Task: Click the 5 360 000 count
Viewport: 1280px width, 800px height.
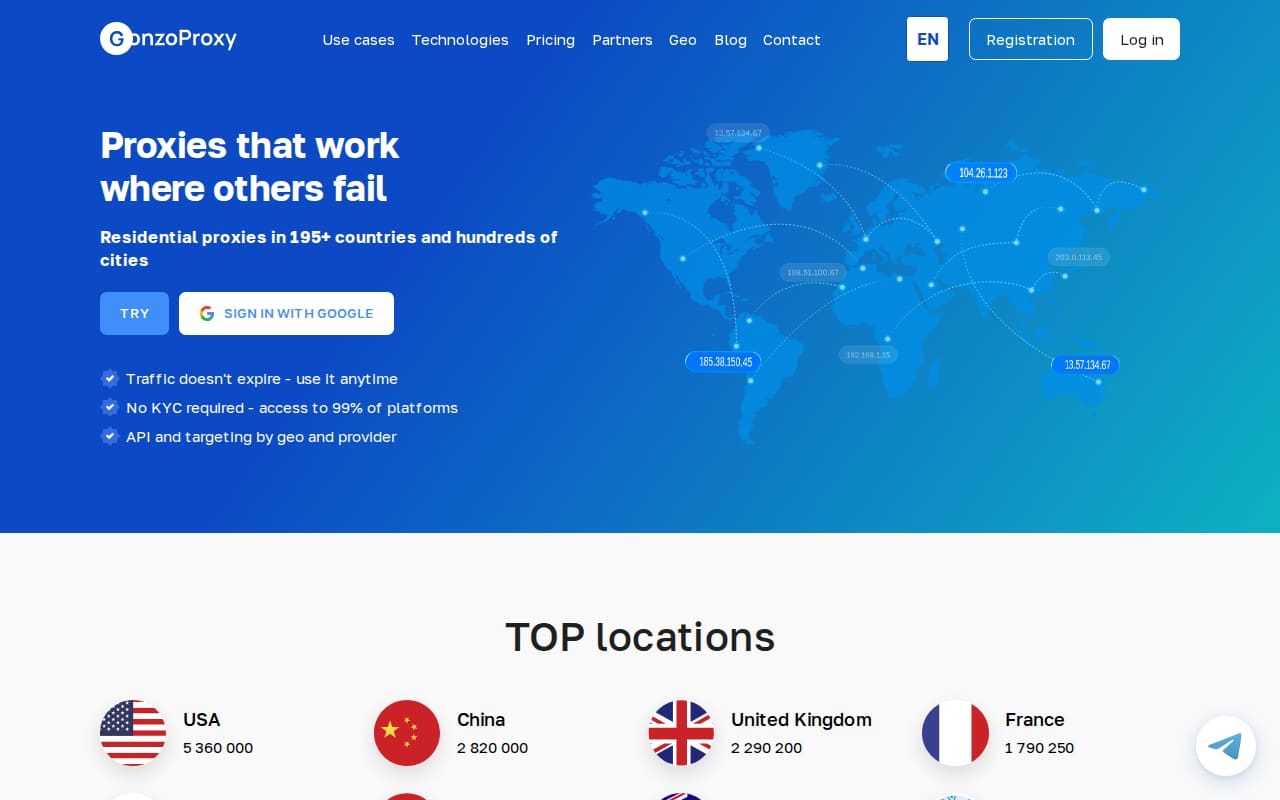Action: pyautogui.click(x=218, y=748)
